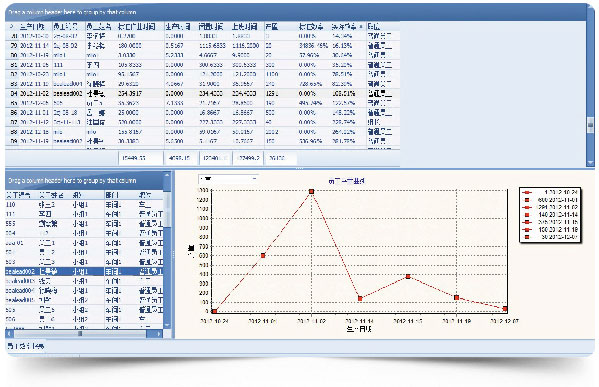Open the chart type dropdown above the graph
599x387 pixels.
(228, 179)
